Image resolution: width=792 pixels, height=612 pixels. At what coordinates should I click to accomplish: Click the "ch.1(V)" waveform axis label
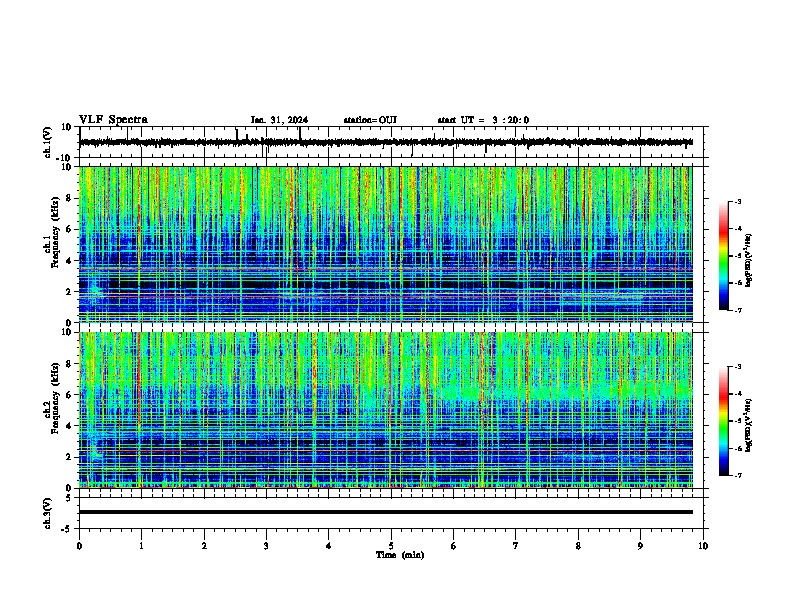pyautogui.click(x=48, y=142)
